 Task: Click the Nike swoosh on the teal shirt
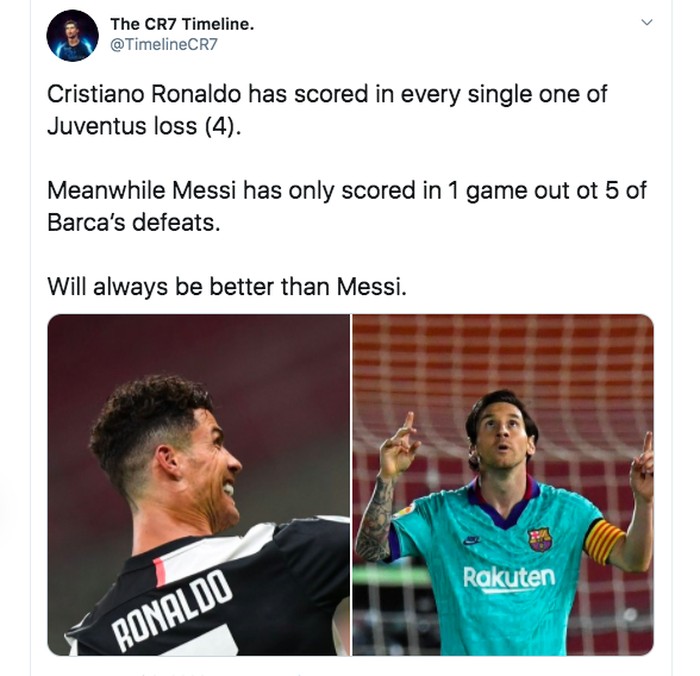(x=471, y=541)
